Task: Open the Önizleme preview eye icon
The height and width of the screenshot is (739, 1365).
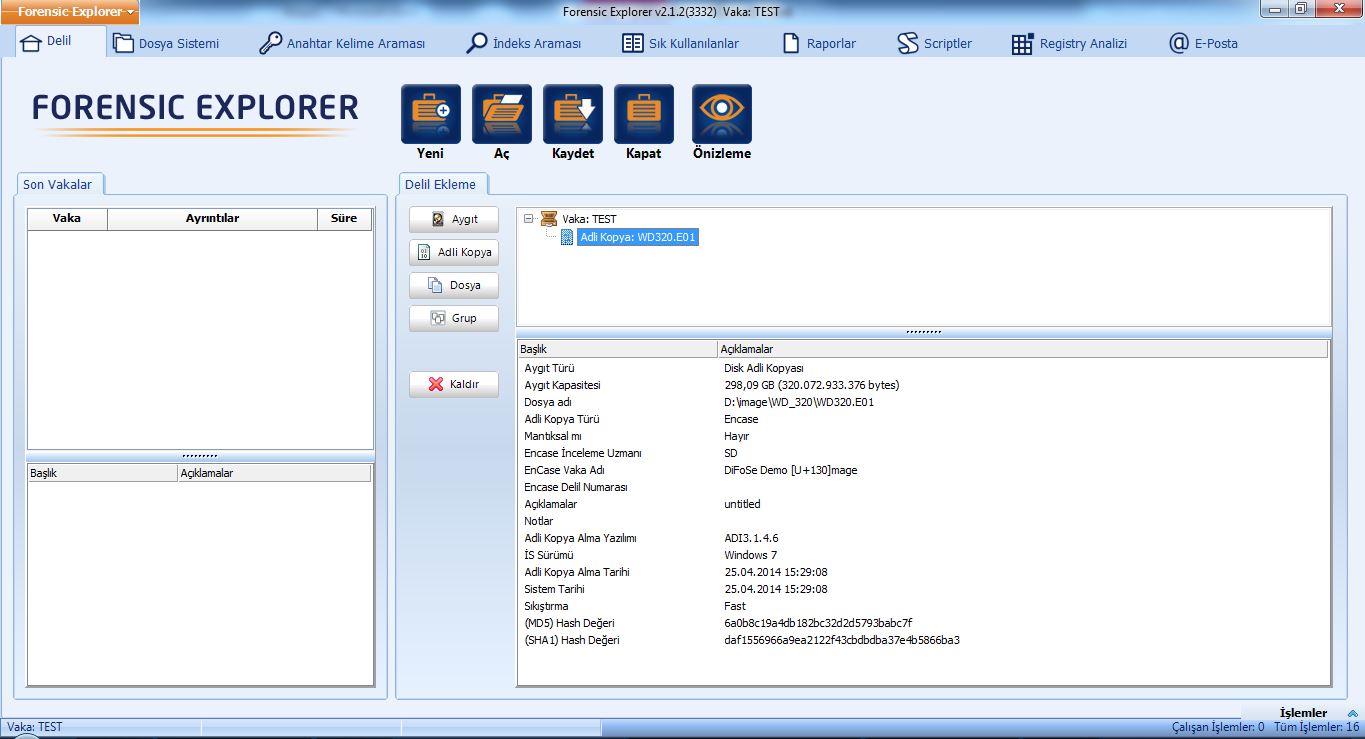Action: coord(721,114)
